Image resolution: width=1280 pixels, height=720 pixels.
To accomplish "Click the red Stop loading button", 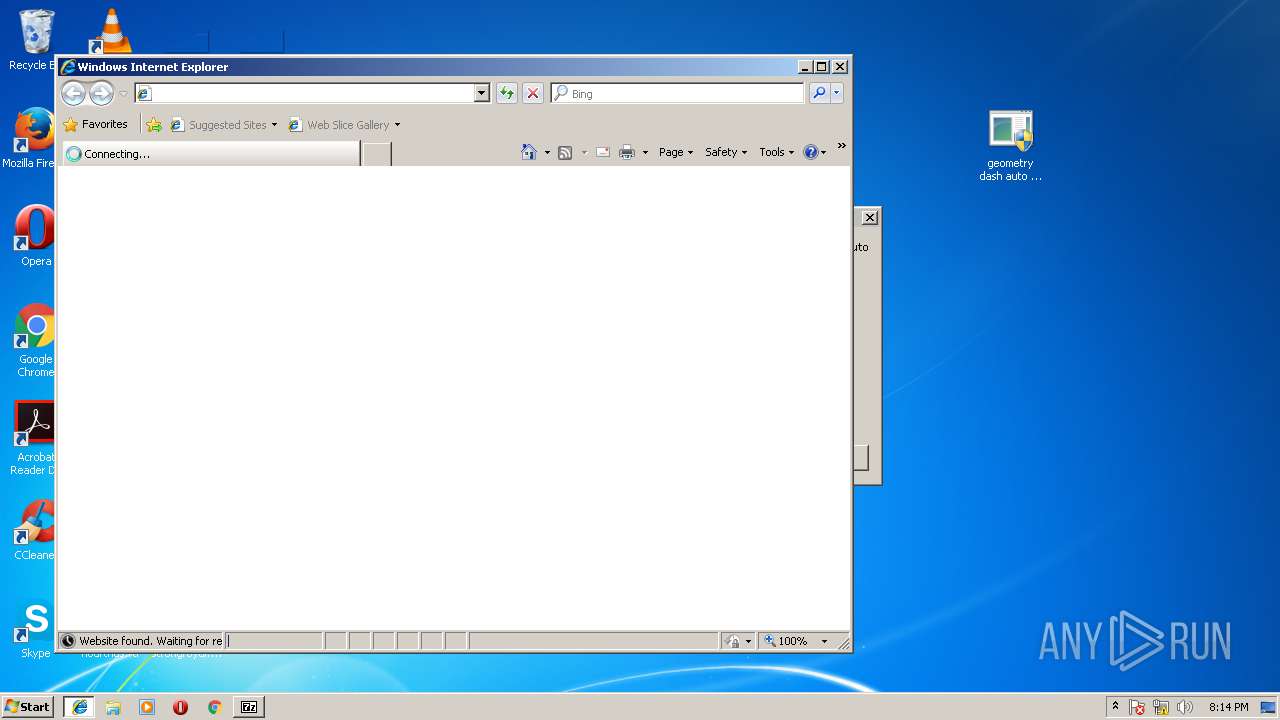I will point(533,93).
